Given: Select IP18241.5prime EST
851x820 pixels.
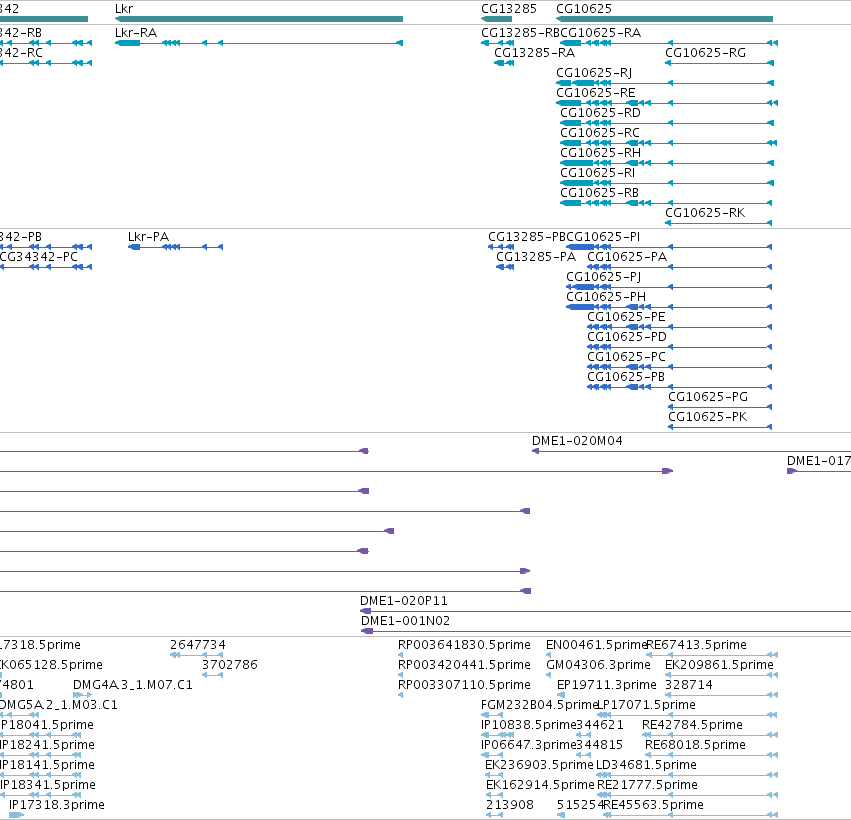Looking at the screenshot, I should (x=41, y=755).
